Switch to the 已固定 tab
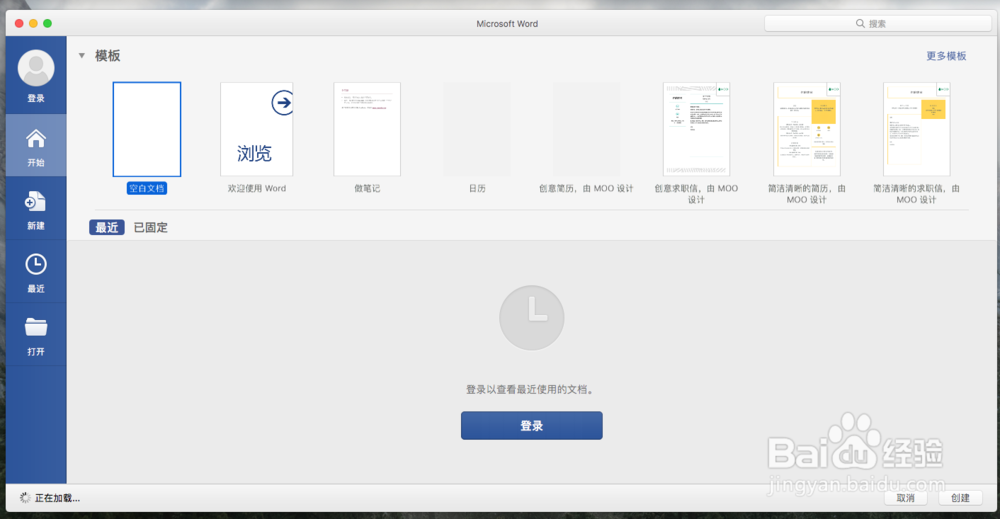 [151, 227]
